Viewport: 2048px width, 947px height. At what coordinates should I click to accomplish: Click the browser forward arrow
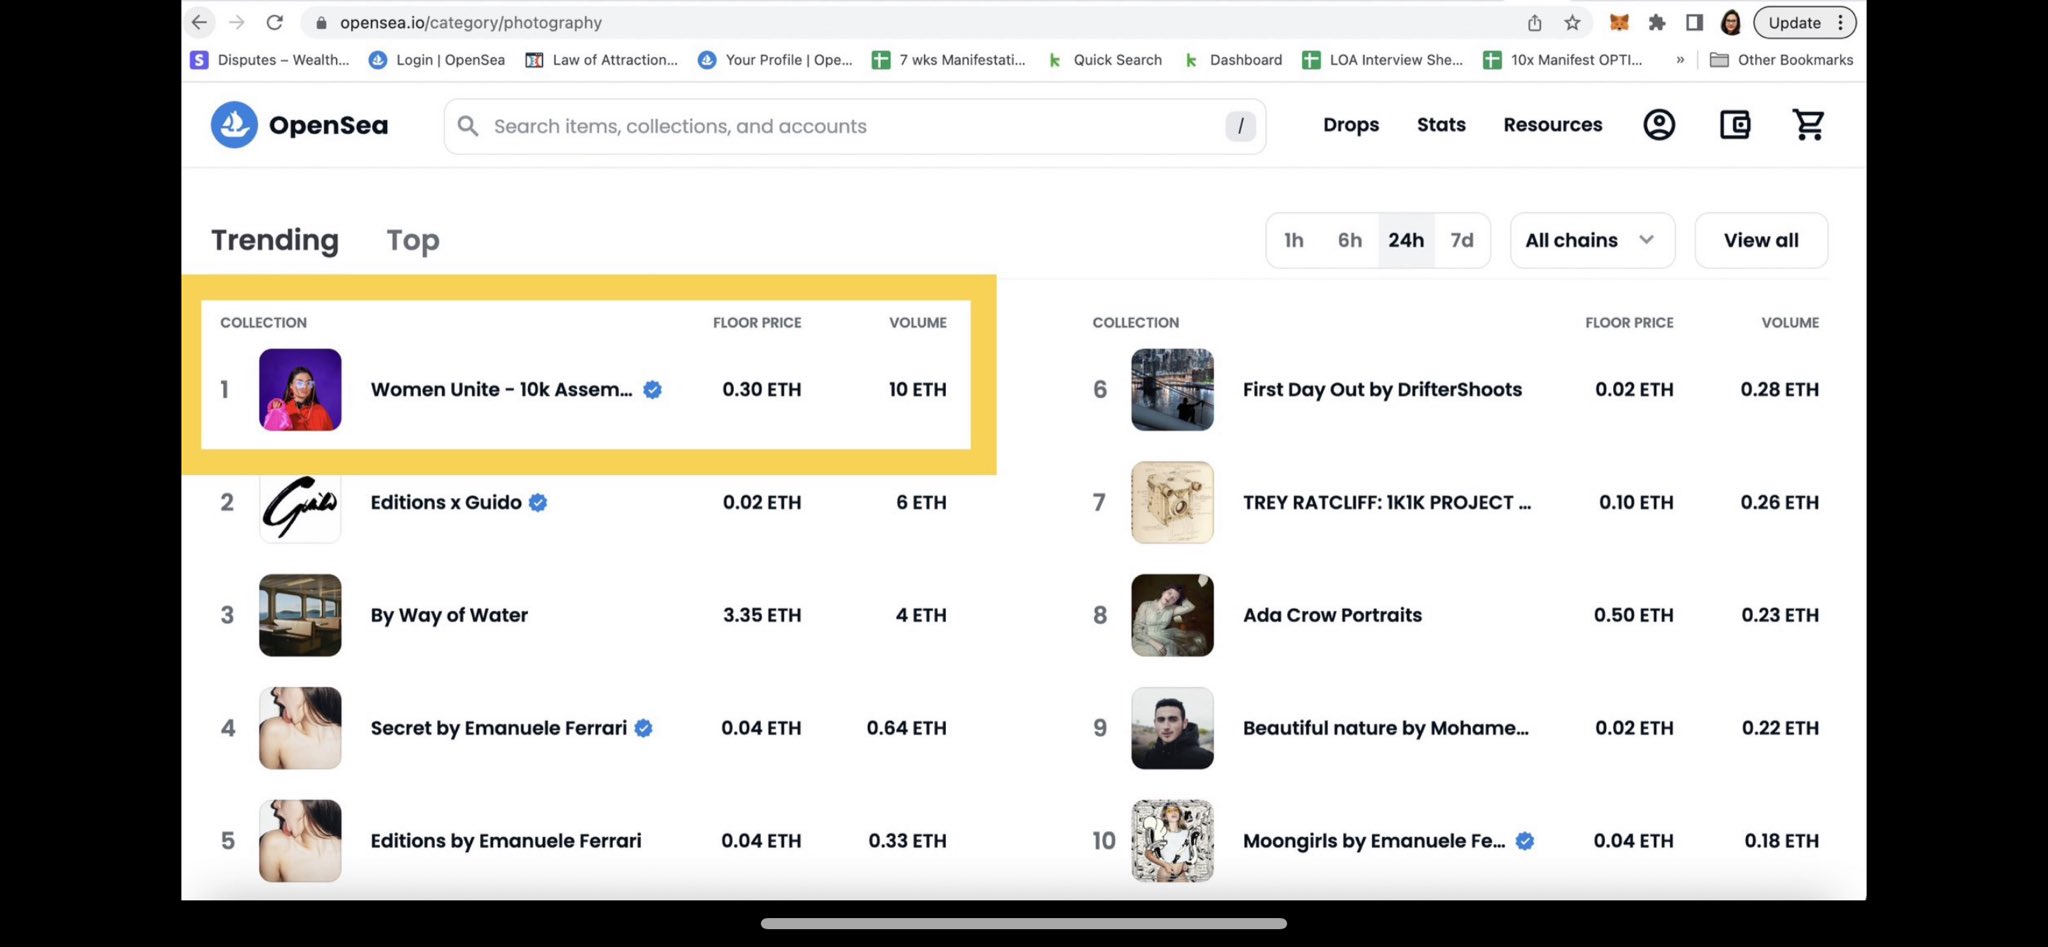point(237,22)
